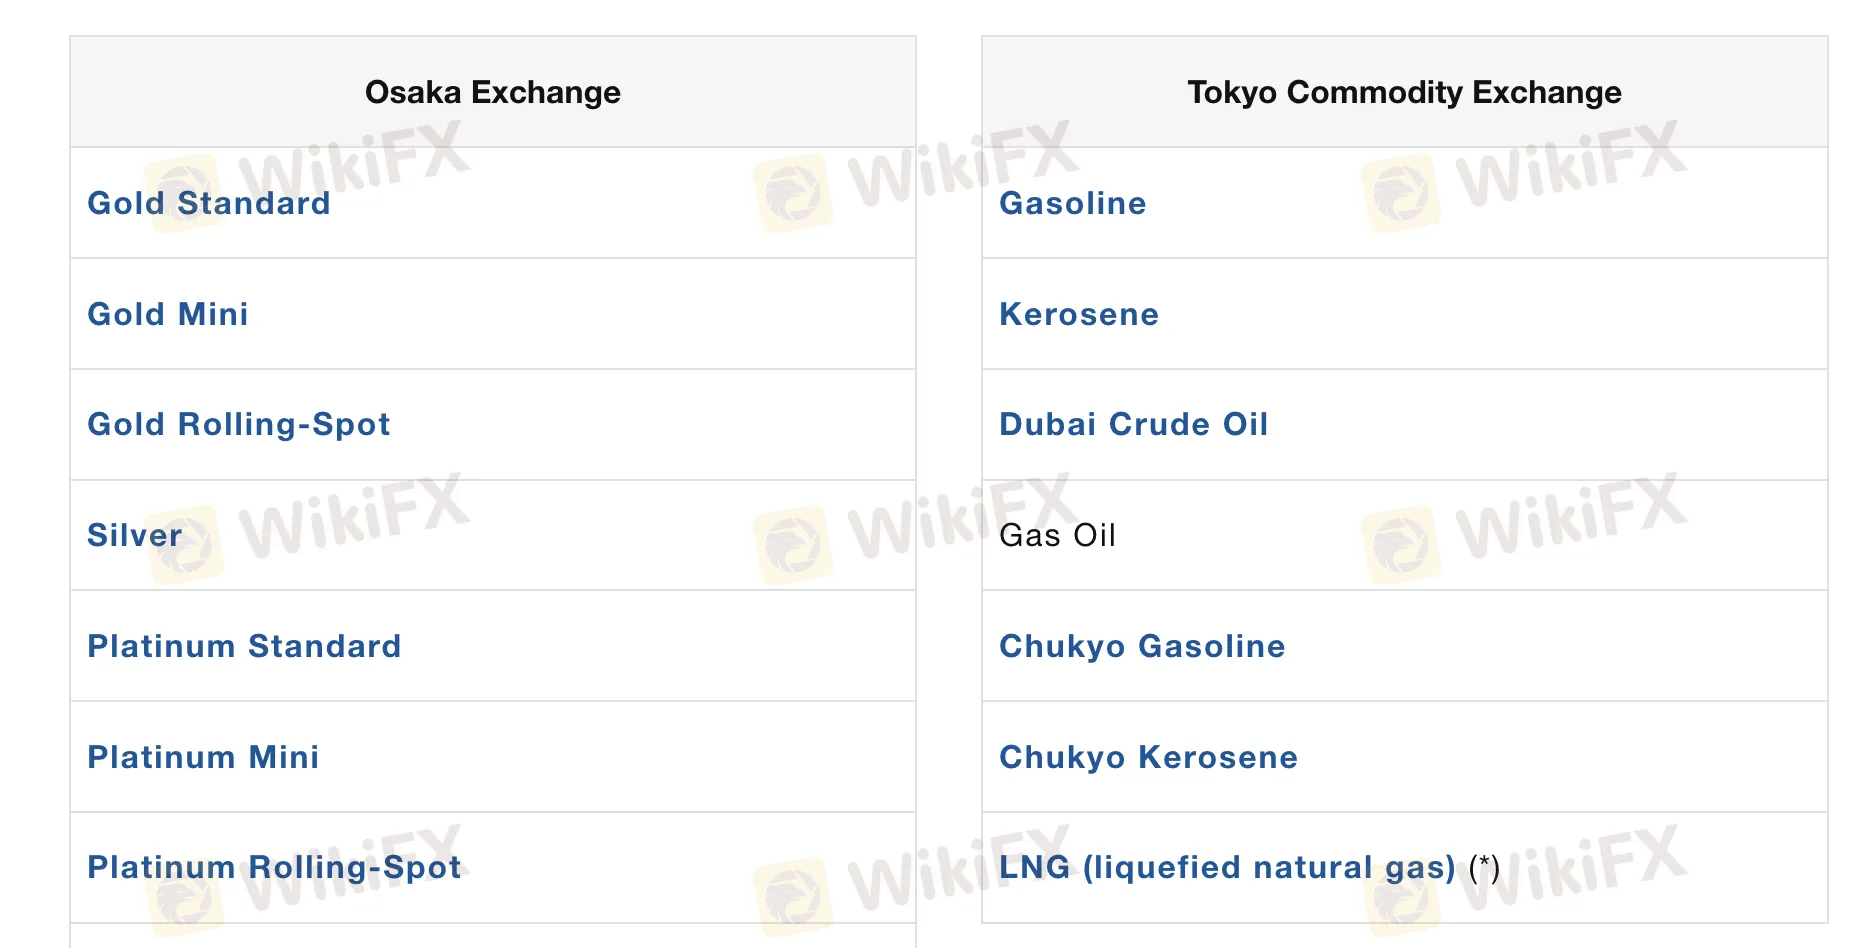1868x948 pixels.
Task: Open Gold Rolling-Spot product page
Action: click(x=238, y=424)
